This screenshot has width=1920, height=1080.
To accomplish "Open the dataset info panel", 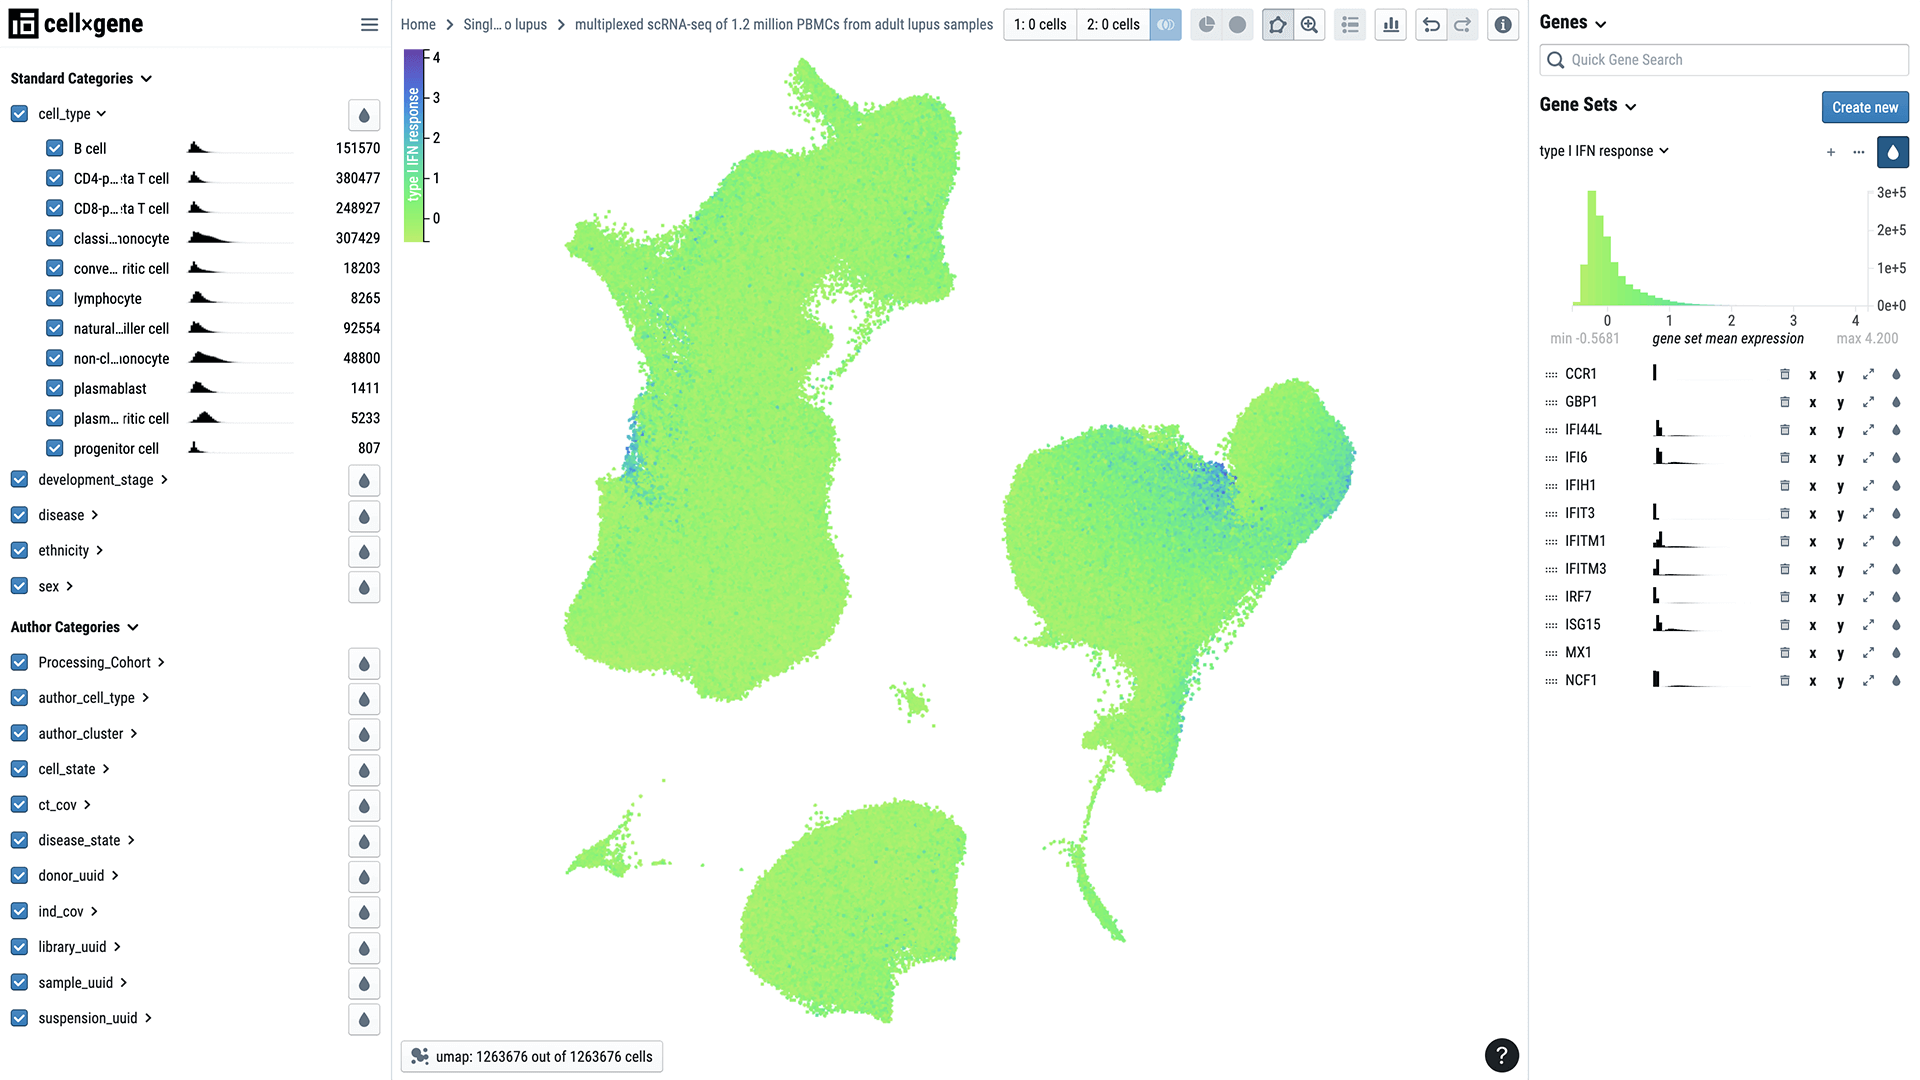I will (x=1502, y=24).
